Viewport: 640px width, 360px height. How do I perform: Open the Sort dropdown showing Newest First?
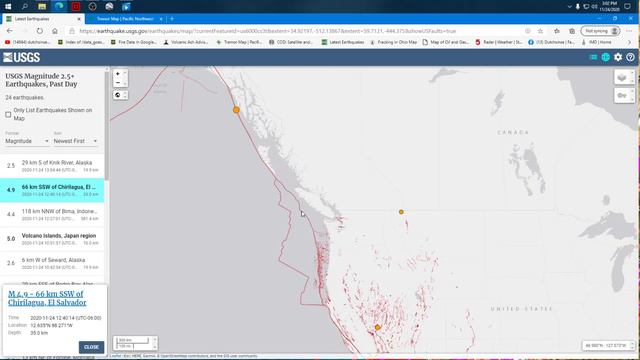pyautogui.click(x=76, y=141)
